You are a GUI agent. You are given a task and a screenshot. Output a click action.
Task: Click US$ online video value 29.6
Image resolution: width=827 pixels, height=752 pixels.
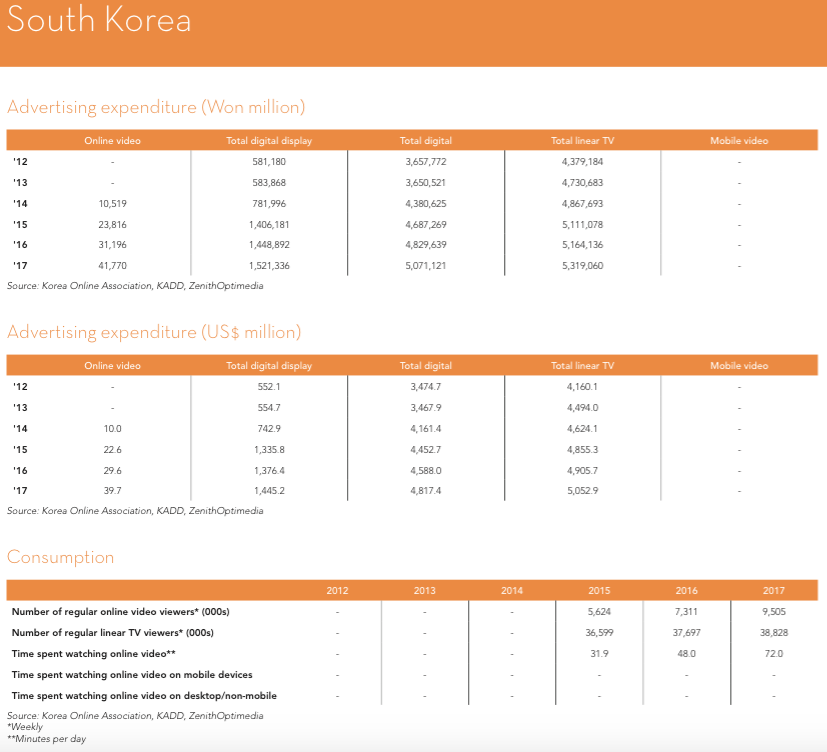(112, 470)
